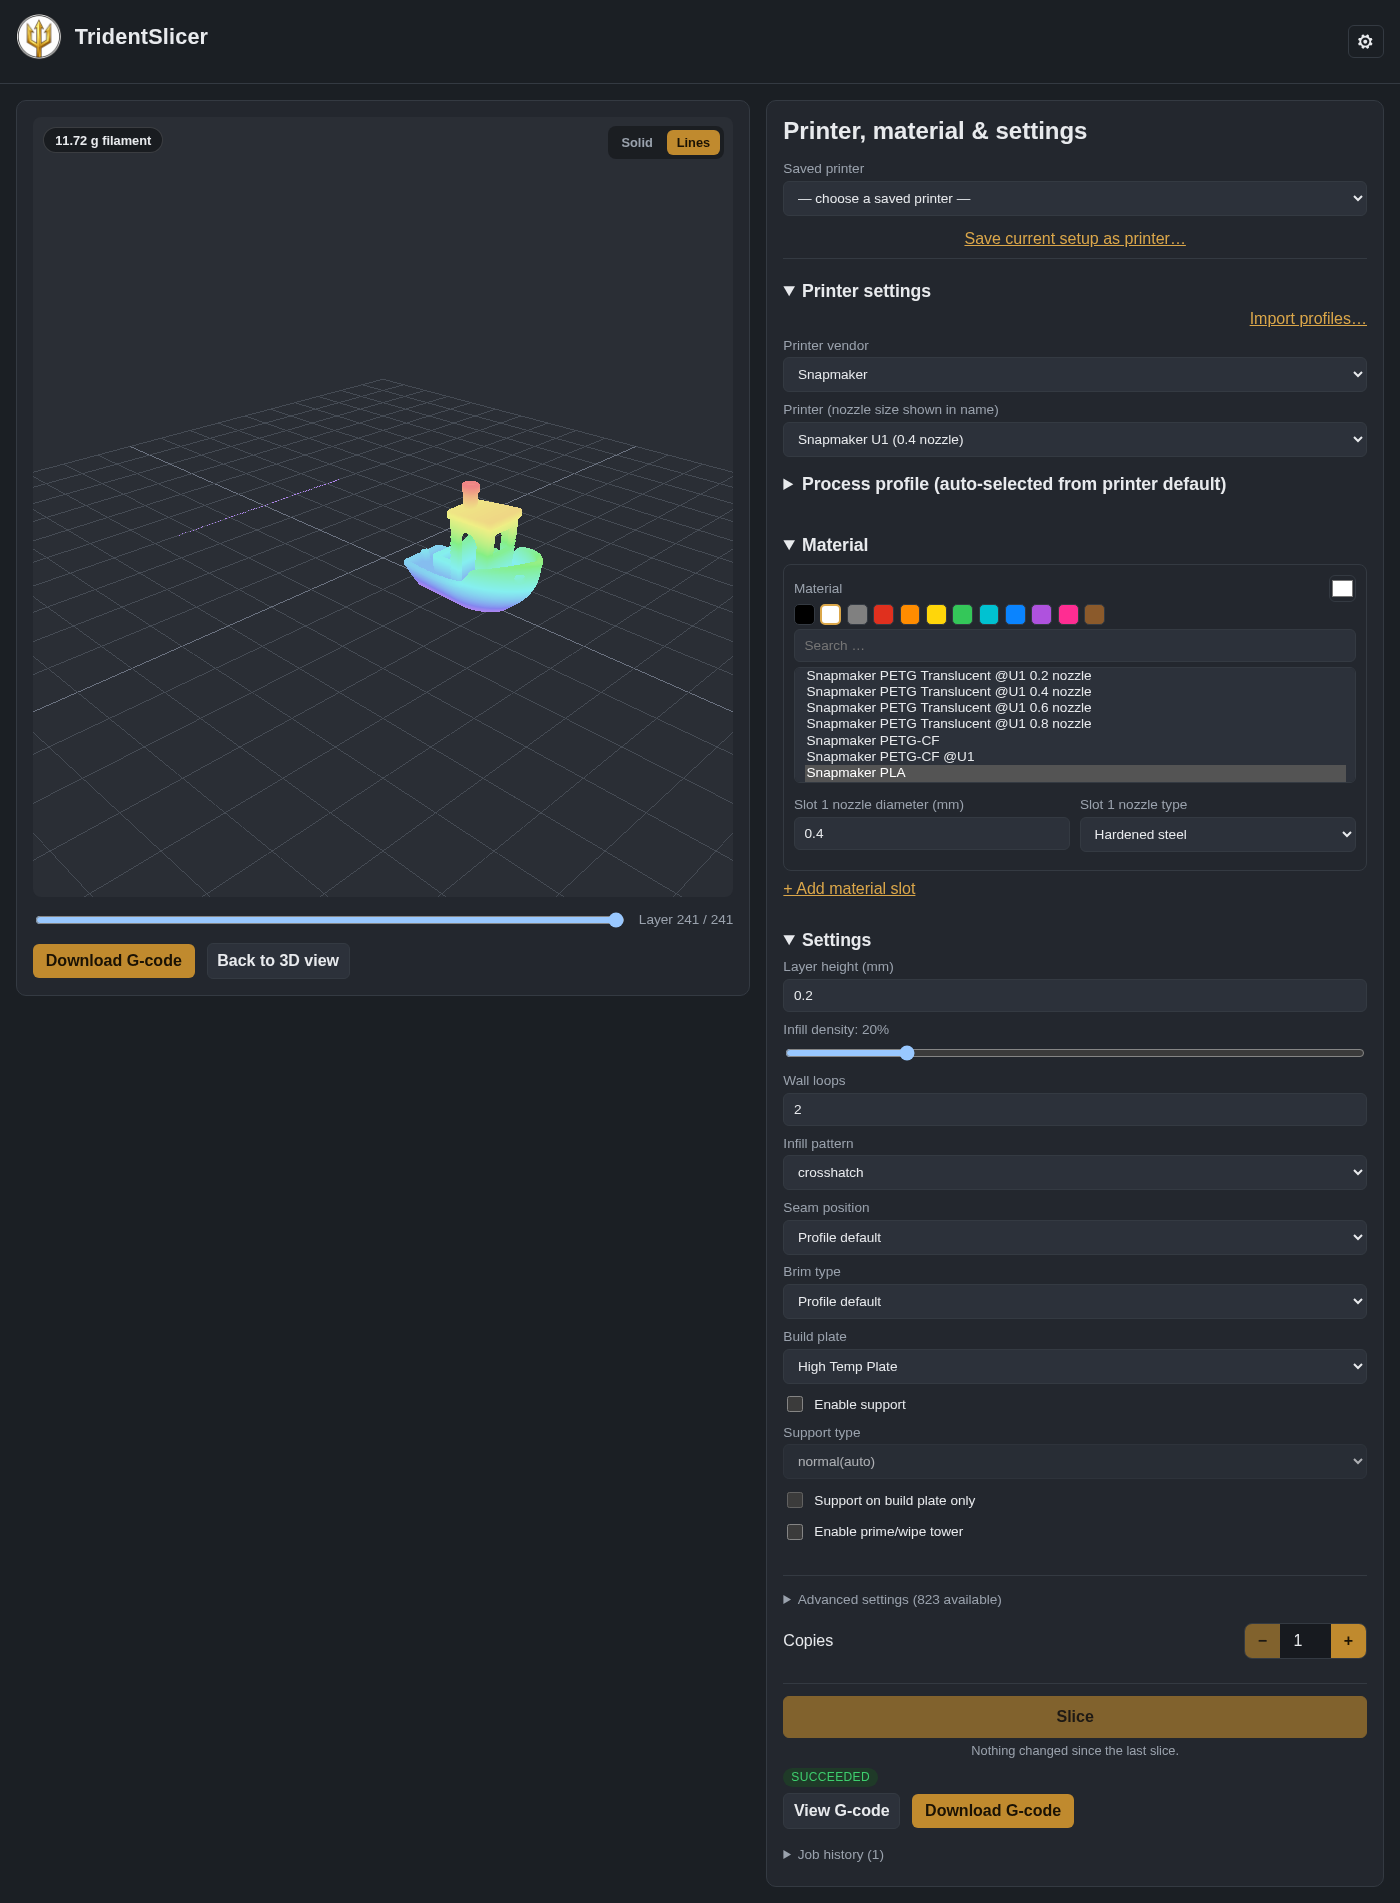Image resolution: width=1400 pixels, height=1903 pixels.
Task: Expand Job history (1)
Action: click(x=833, y=1855)
